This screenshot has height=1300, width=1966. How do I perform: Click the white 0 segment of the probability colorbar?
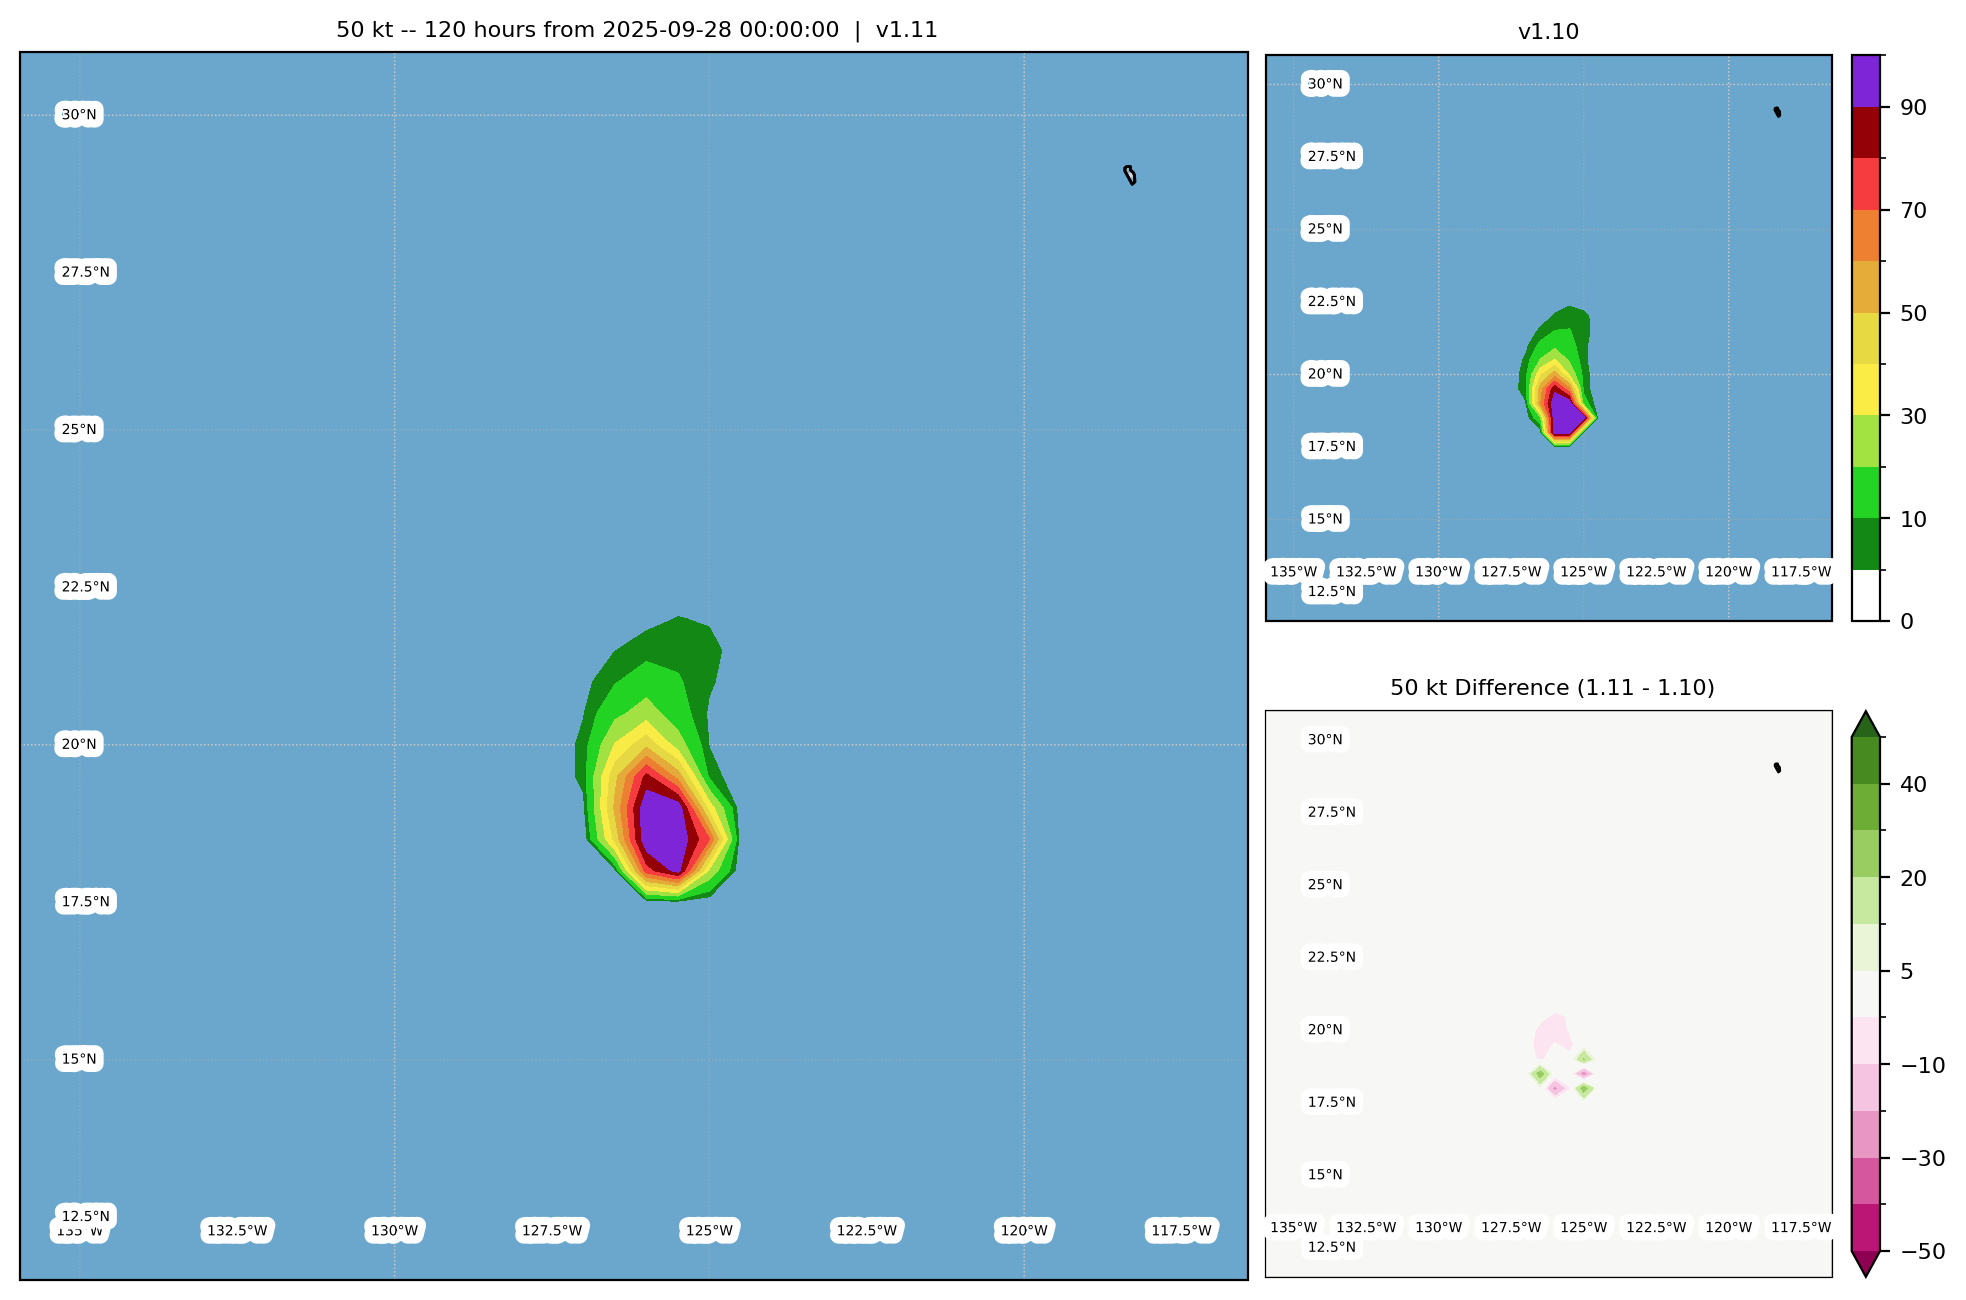tap(1866, 595)
